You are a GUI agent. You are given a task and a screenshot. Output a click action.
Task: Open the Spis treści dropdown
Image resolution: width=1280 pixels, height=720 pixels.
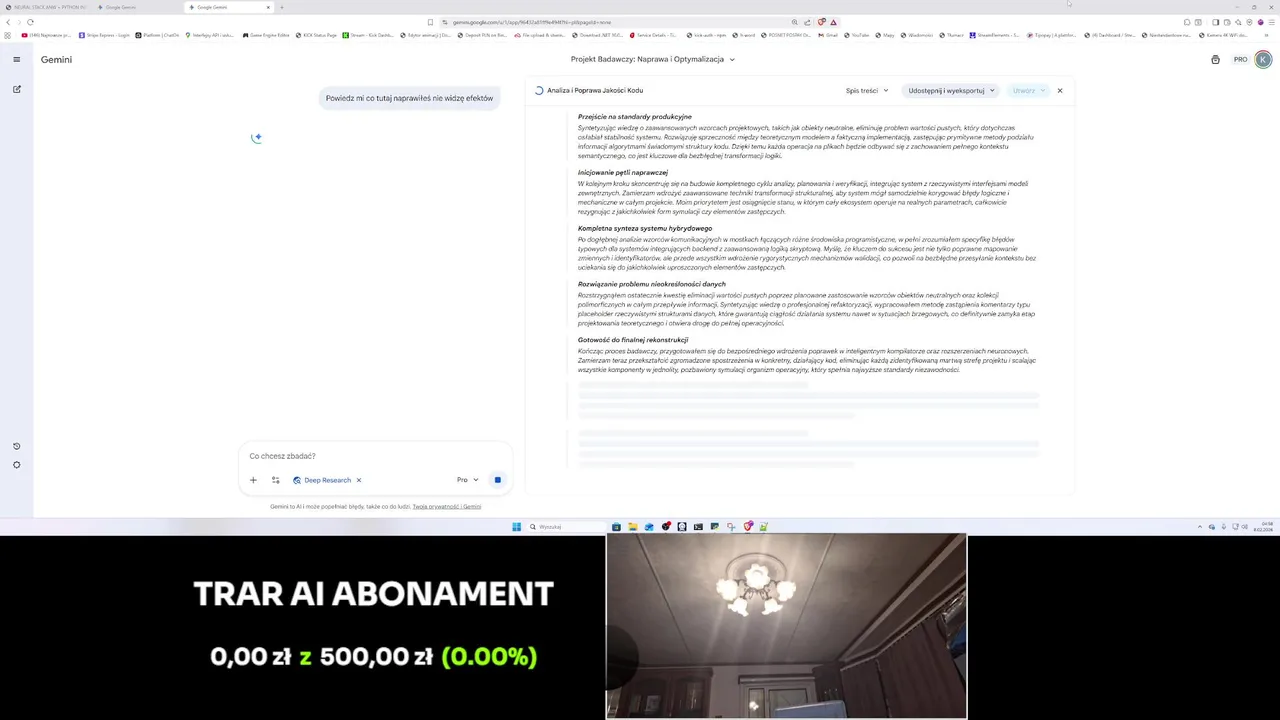867,91
